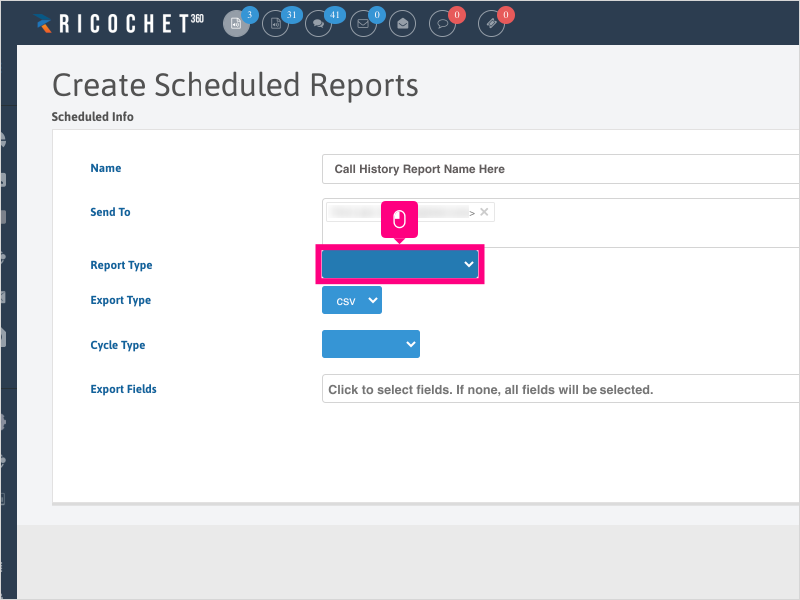Open the ticket icon with red badge
The width and height of the screenshot is (800, 600).
(x=491, y=23)
